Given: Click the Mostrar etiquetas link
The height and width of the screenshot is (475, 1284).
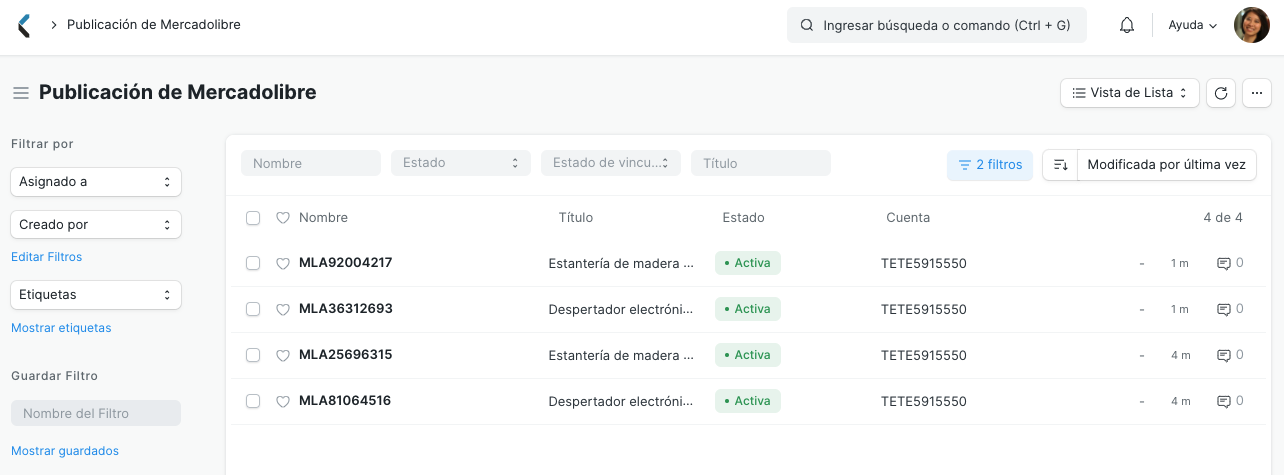Looking at the screenshot, I should [x=61, y=328].
